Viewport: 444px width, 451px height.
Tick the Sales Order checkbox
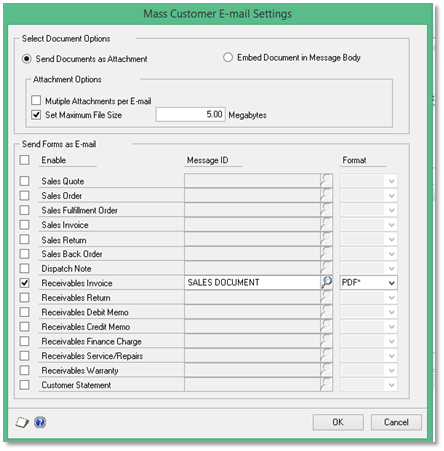[24, 195]
